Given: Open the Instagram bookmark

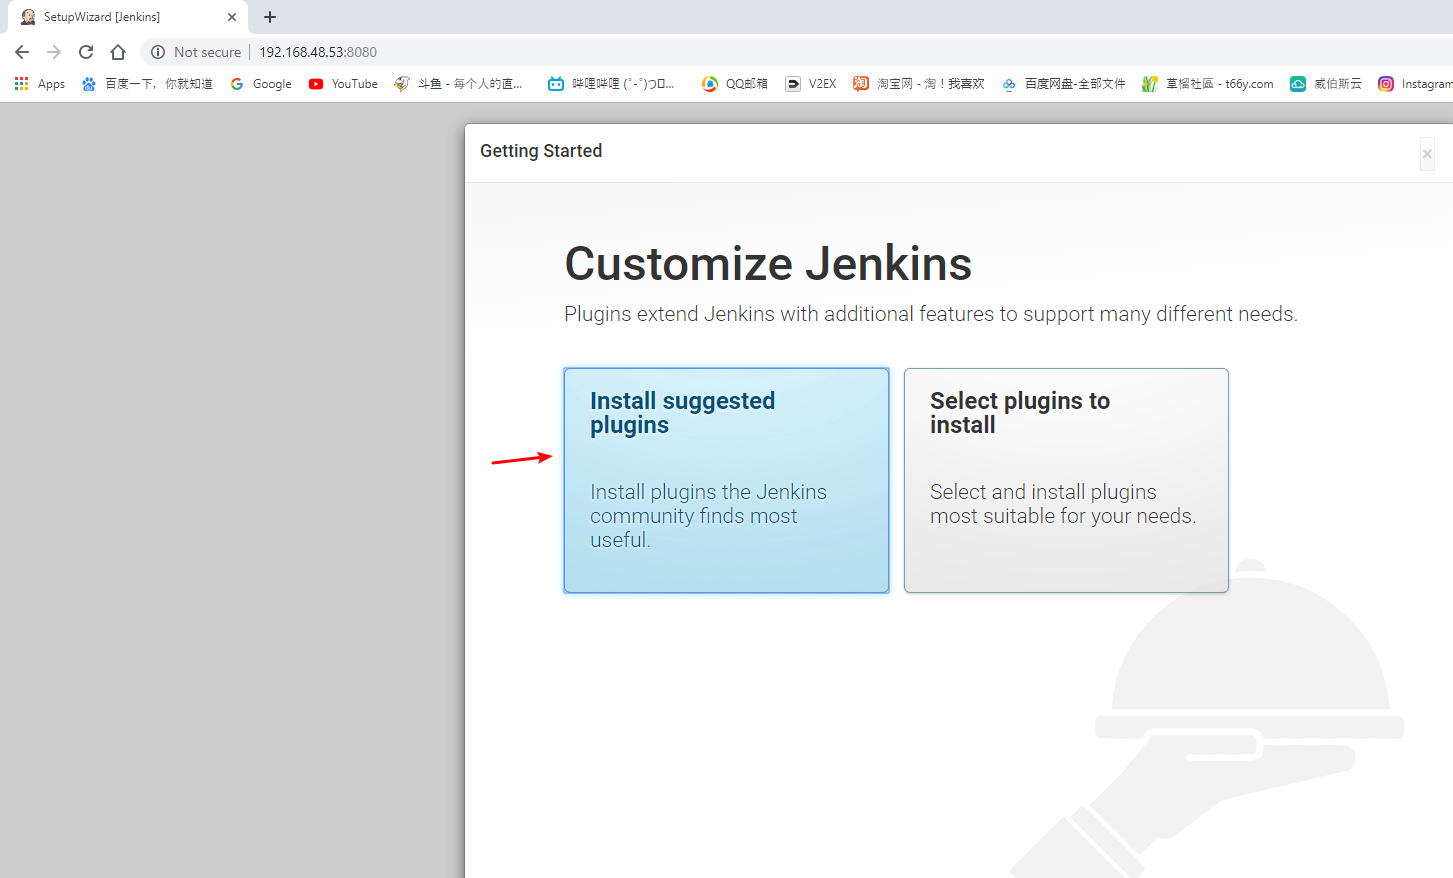Looking at the screenshot, I should [1415, 84].
